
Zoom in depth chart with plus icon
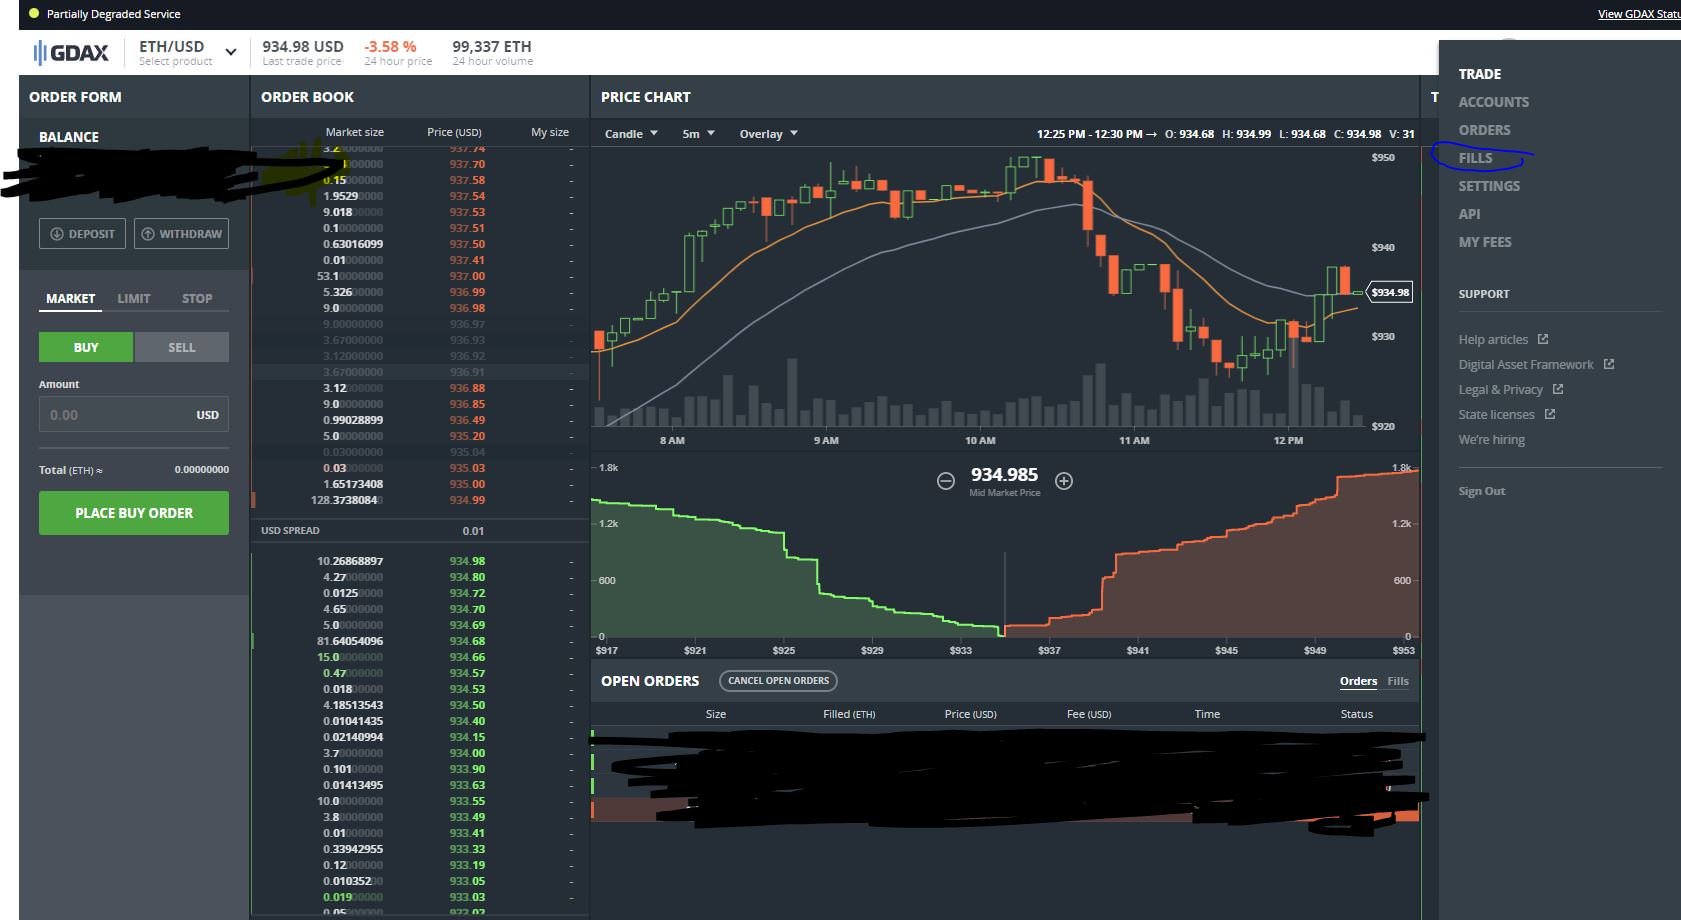(x=1064, y=481)
